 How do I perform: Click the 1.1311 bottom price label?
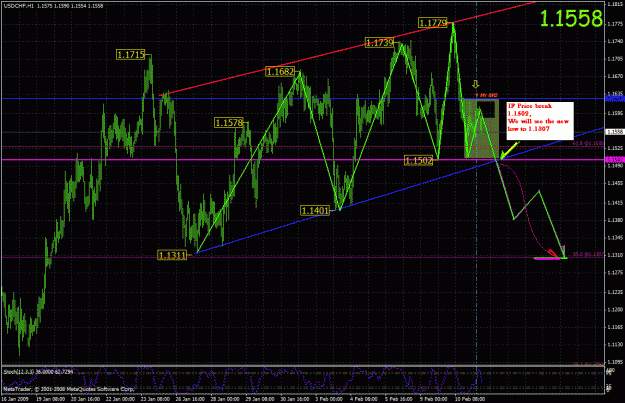pos(172,255)
